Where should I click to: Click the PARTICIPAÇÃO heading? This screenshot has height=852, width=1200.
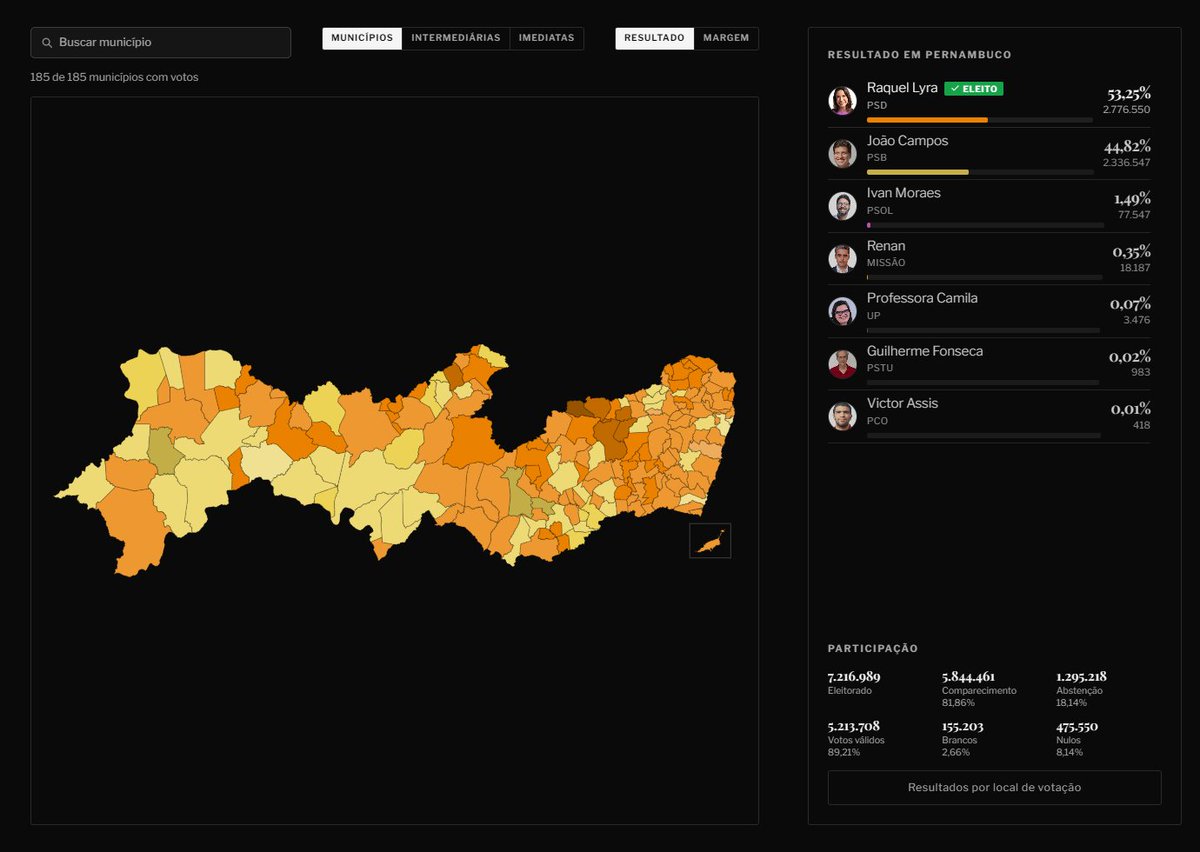point(873,649)
